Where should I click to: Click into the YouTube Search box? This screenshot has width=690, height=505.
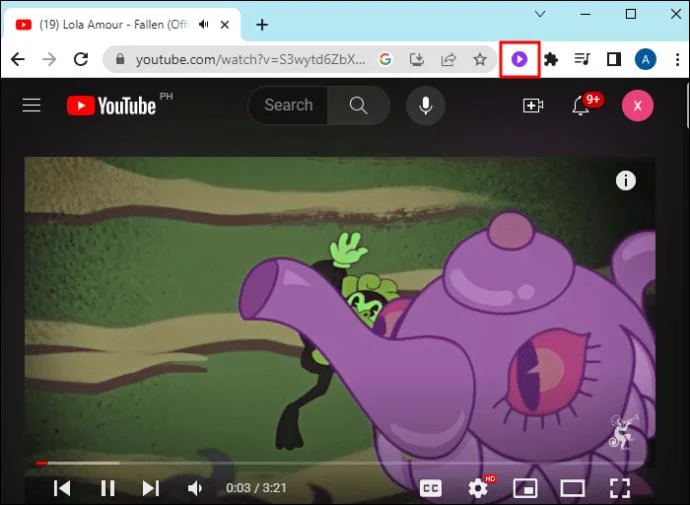click(288, 105)
